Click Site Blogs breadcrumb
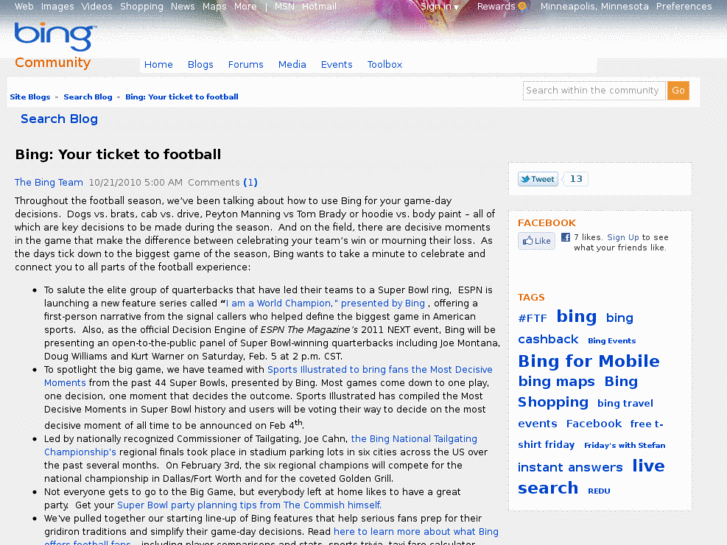 tap(30, 97)
